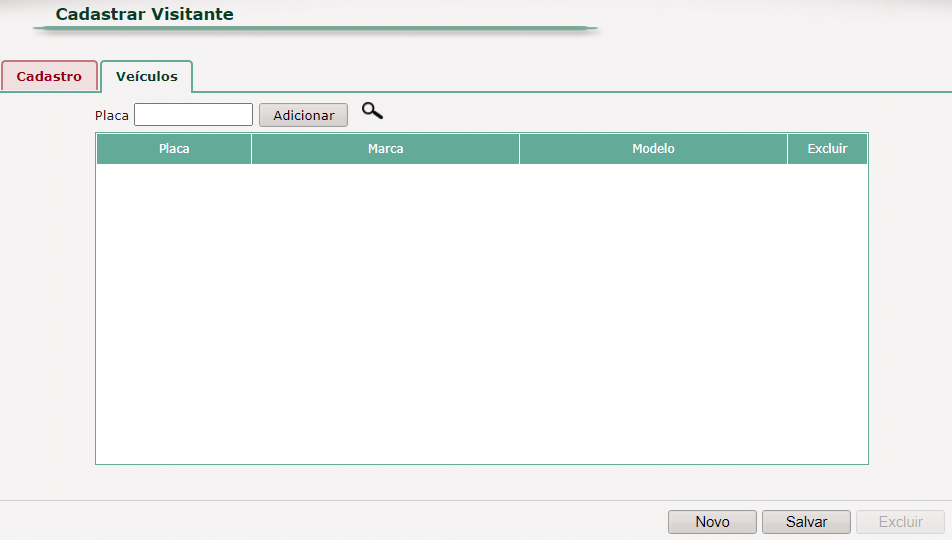Click the Placa label beside the field
Image resolution: width=952 pixels, height=540 pixels.
[x=112, y=115]
